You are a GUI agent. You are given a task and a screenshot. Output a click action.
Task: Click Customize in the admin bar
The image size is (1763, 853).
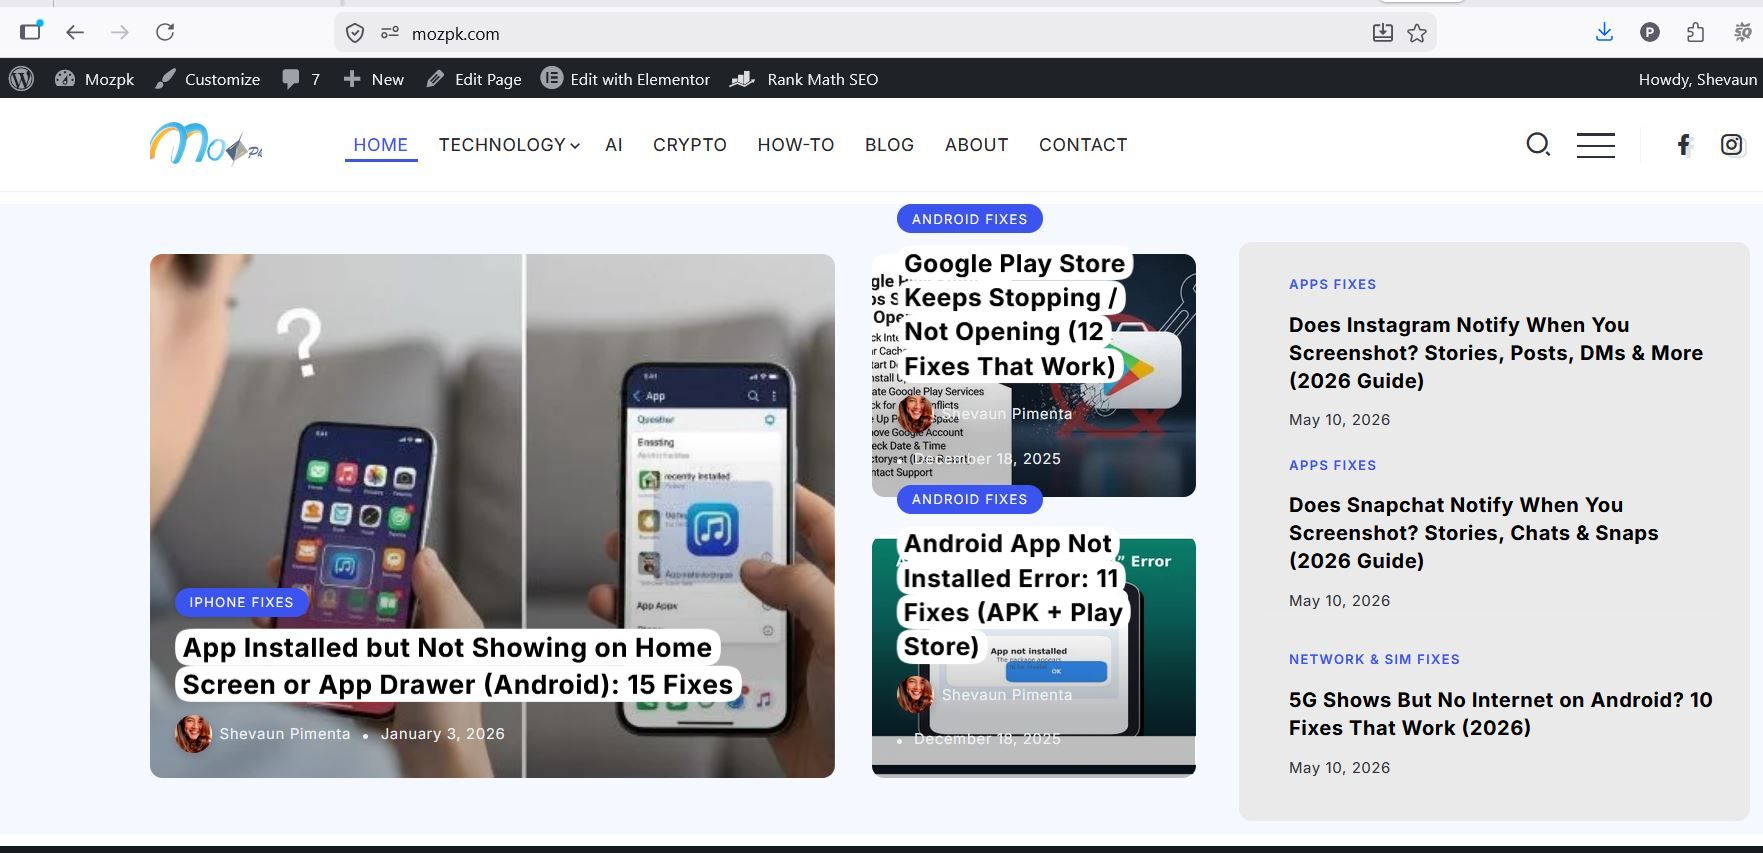tap(208, 79)
